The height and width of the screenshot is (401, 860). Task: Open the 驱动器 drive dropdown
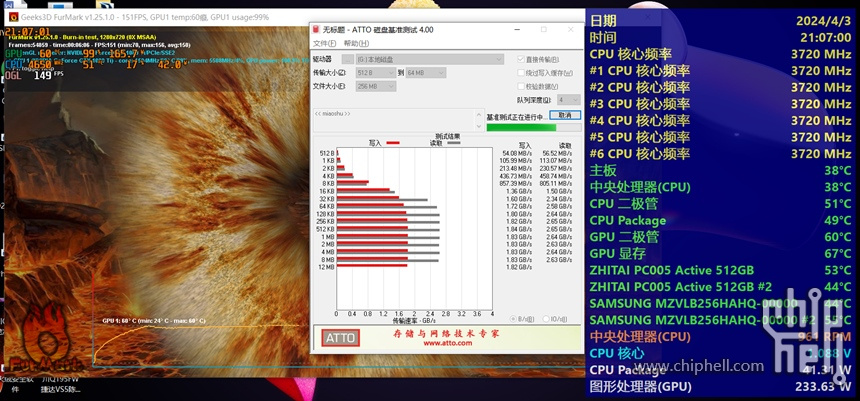(429, 59)
